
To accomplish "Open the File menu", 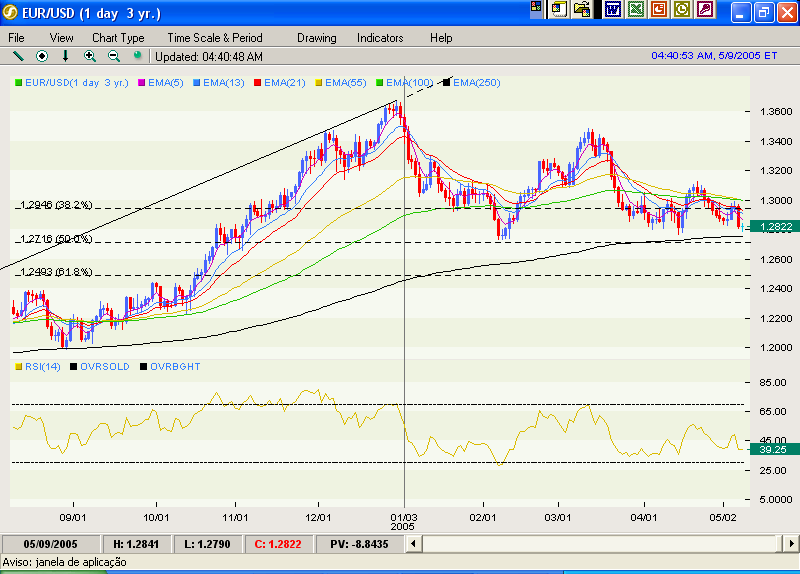I will tap(16, 37).
